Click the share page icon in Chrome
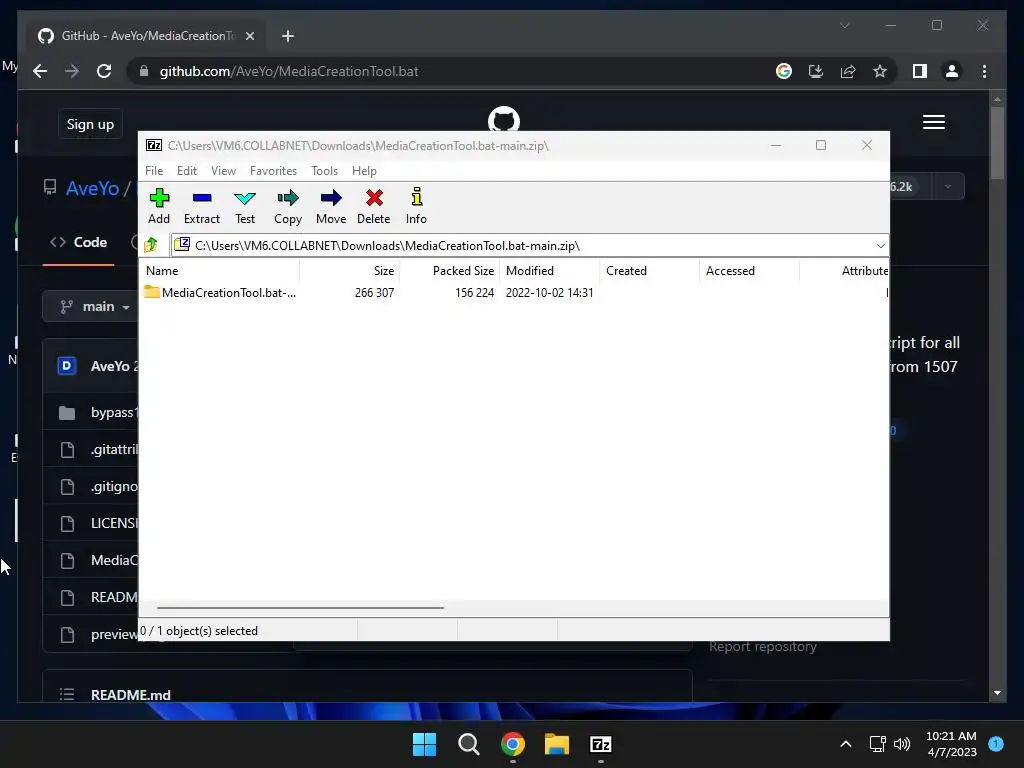Screen dimensions: 1024x768 [848, 71]
